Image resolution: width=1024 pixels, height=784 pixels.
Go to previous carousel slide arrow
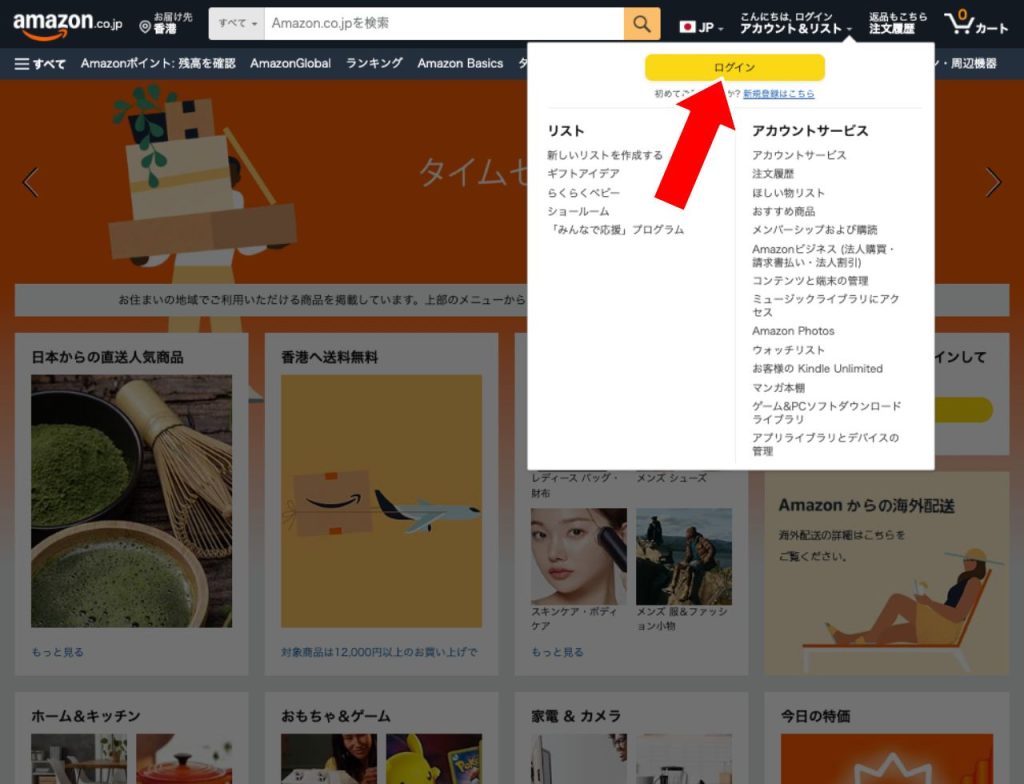30,182
